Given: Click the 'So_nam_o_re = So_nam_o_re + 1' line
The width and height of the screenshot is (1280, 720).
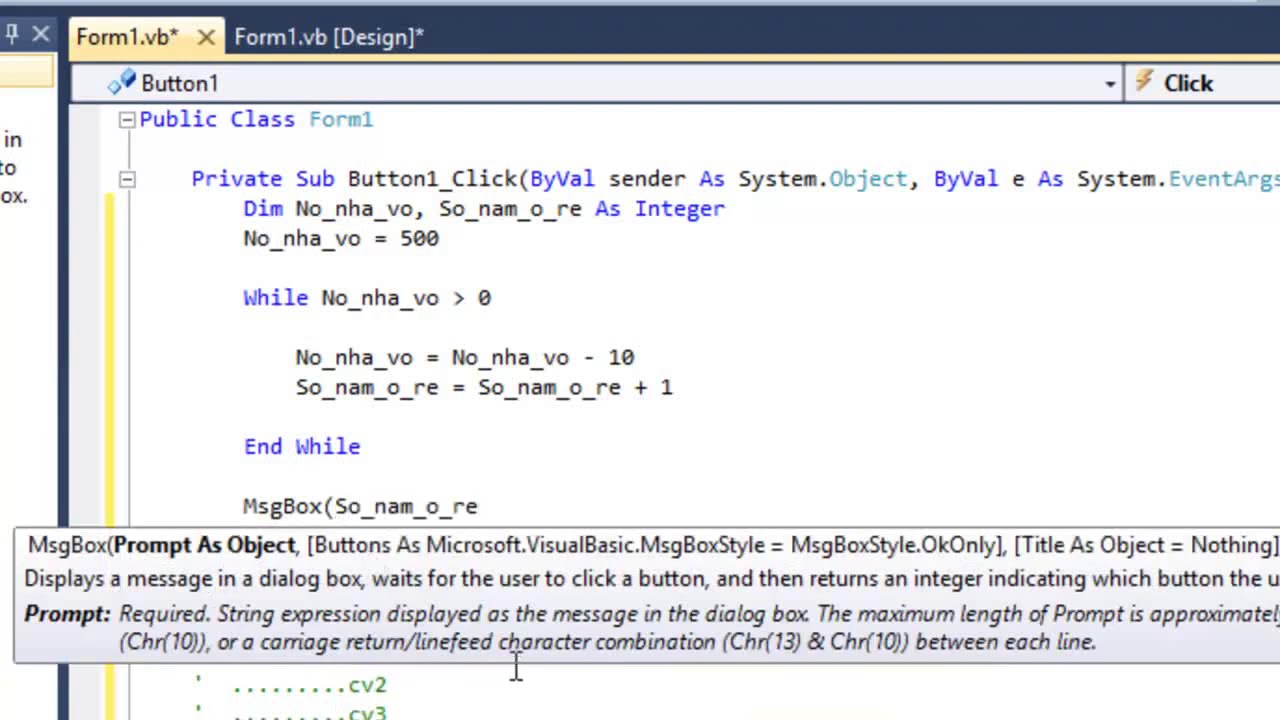Looking at the screenshot, I should 484,388.
